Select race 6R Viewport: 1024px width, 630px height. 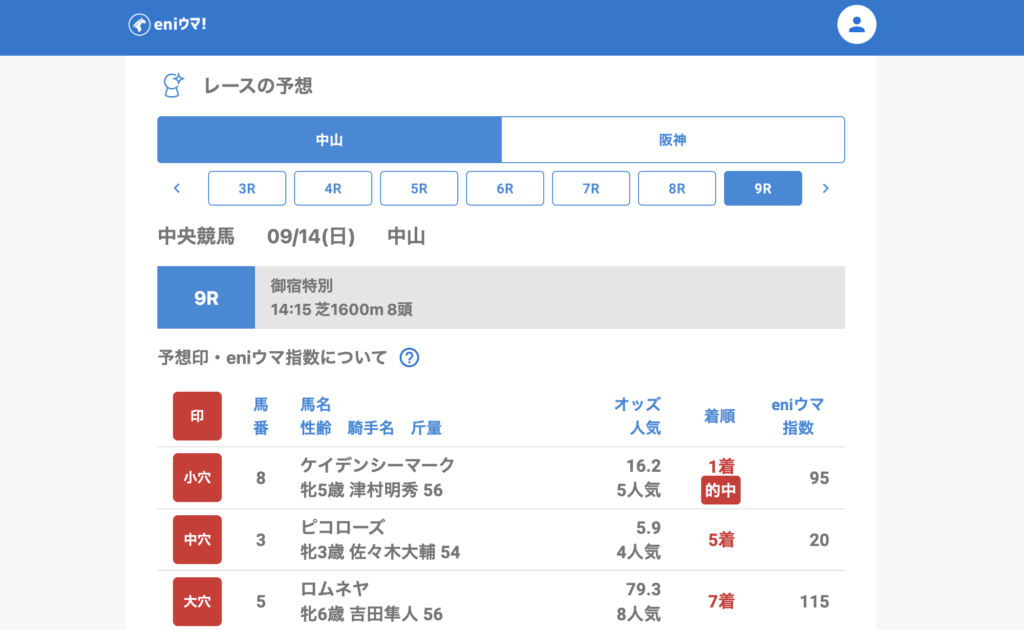pyautogui.click(x=505, y=188)
